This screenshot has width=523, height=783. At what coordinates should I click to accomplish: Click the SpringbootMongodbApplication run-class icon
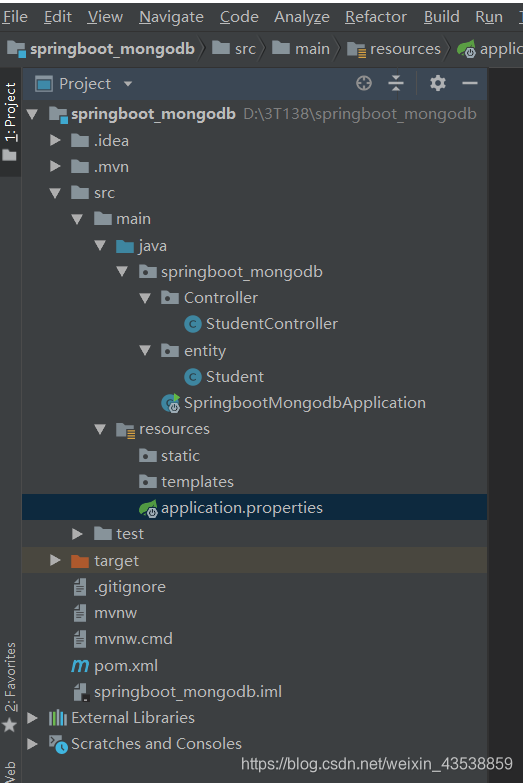(170, 403)
